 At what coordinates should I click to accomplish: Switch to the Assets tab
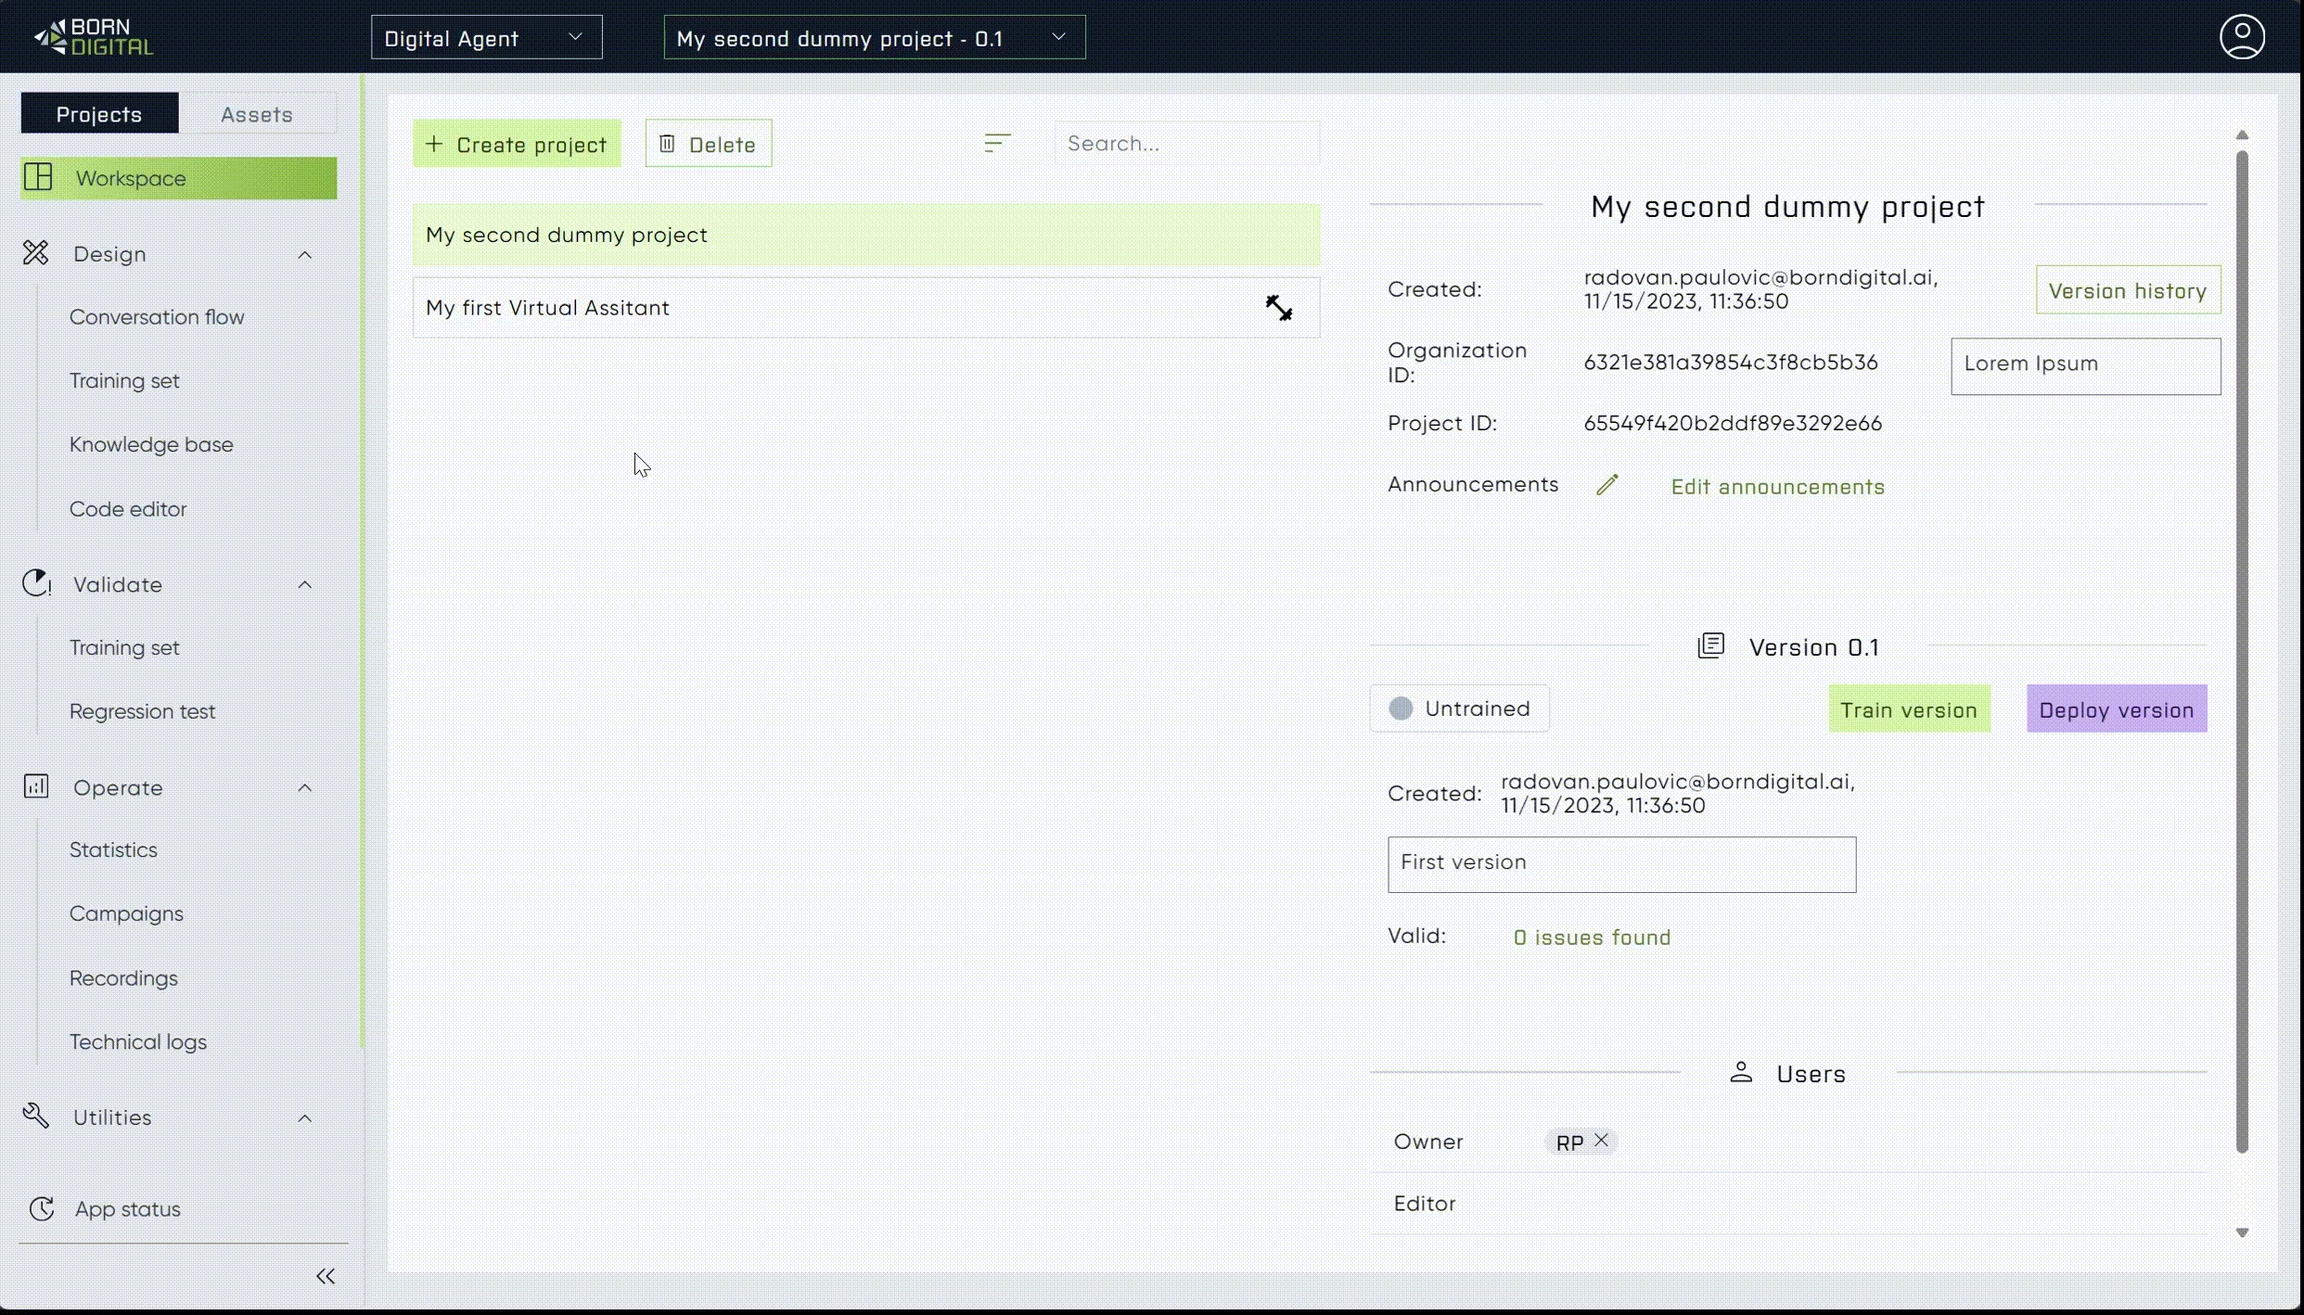coord(256,114)
